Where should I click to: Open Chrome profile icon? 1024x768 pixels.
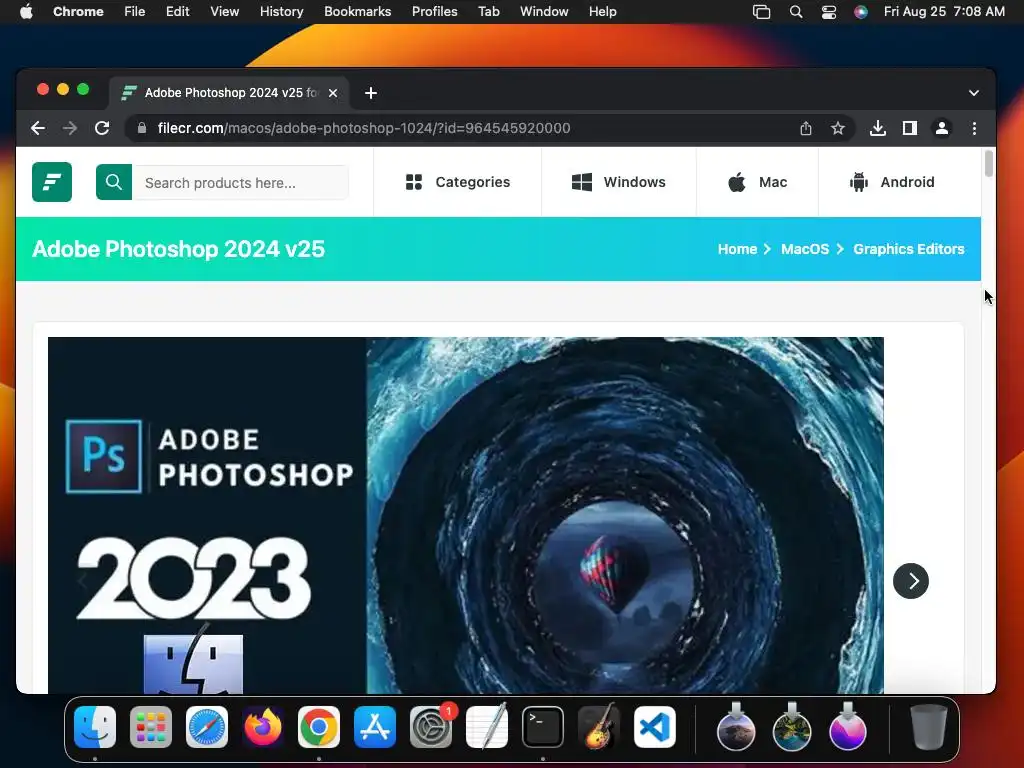(942, 128)
